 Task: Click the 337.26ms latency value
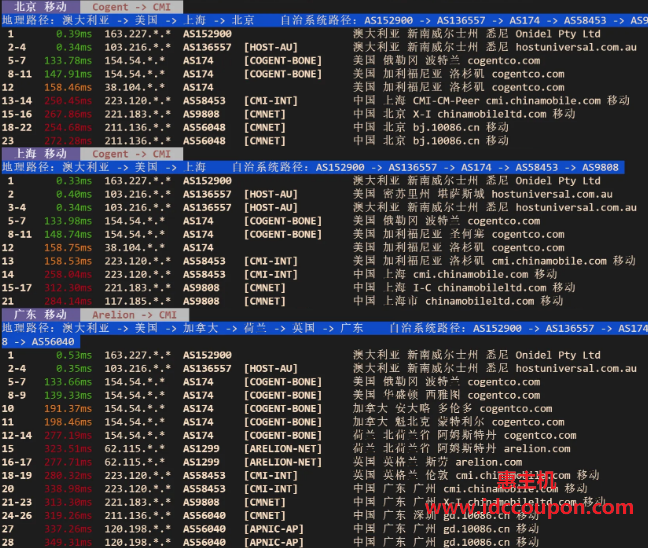click(x=68, y=529)
